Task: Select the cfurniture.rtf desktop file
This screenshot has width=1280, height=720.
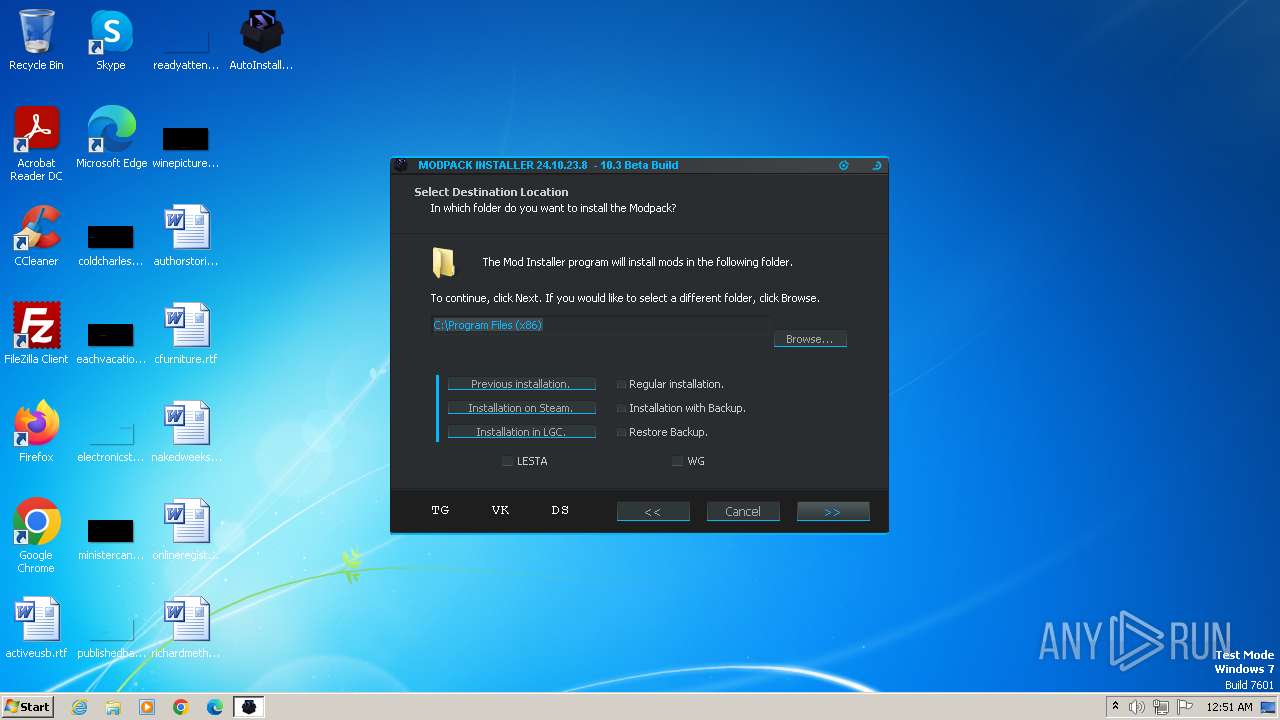Action: (x=186, y=334)
